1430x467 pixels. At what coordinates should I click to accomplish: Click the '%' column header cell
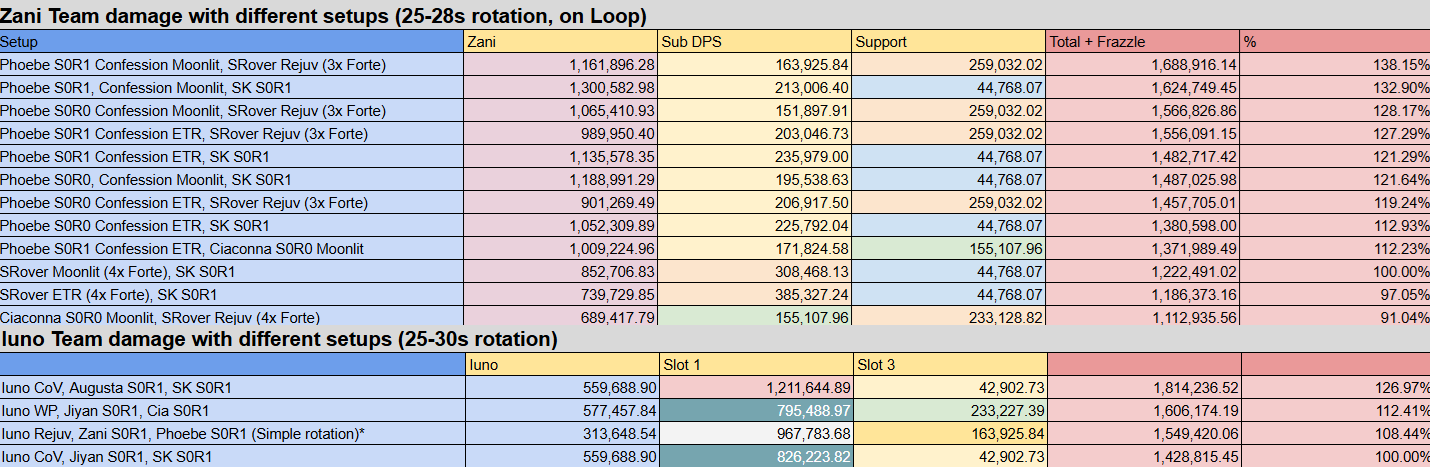pyautogui.click(x=1335, y=42)
